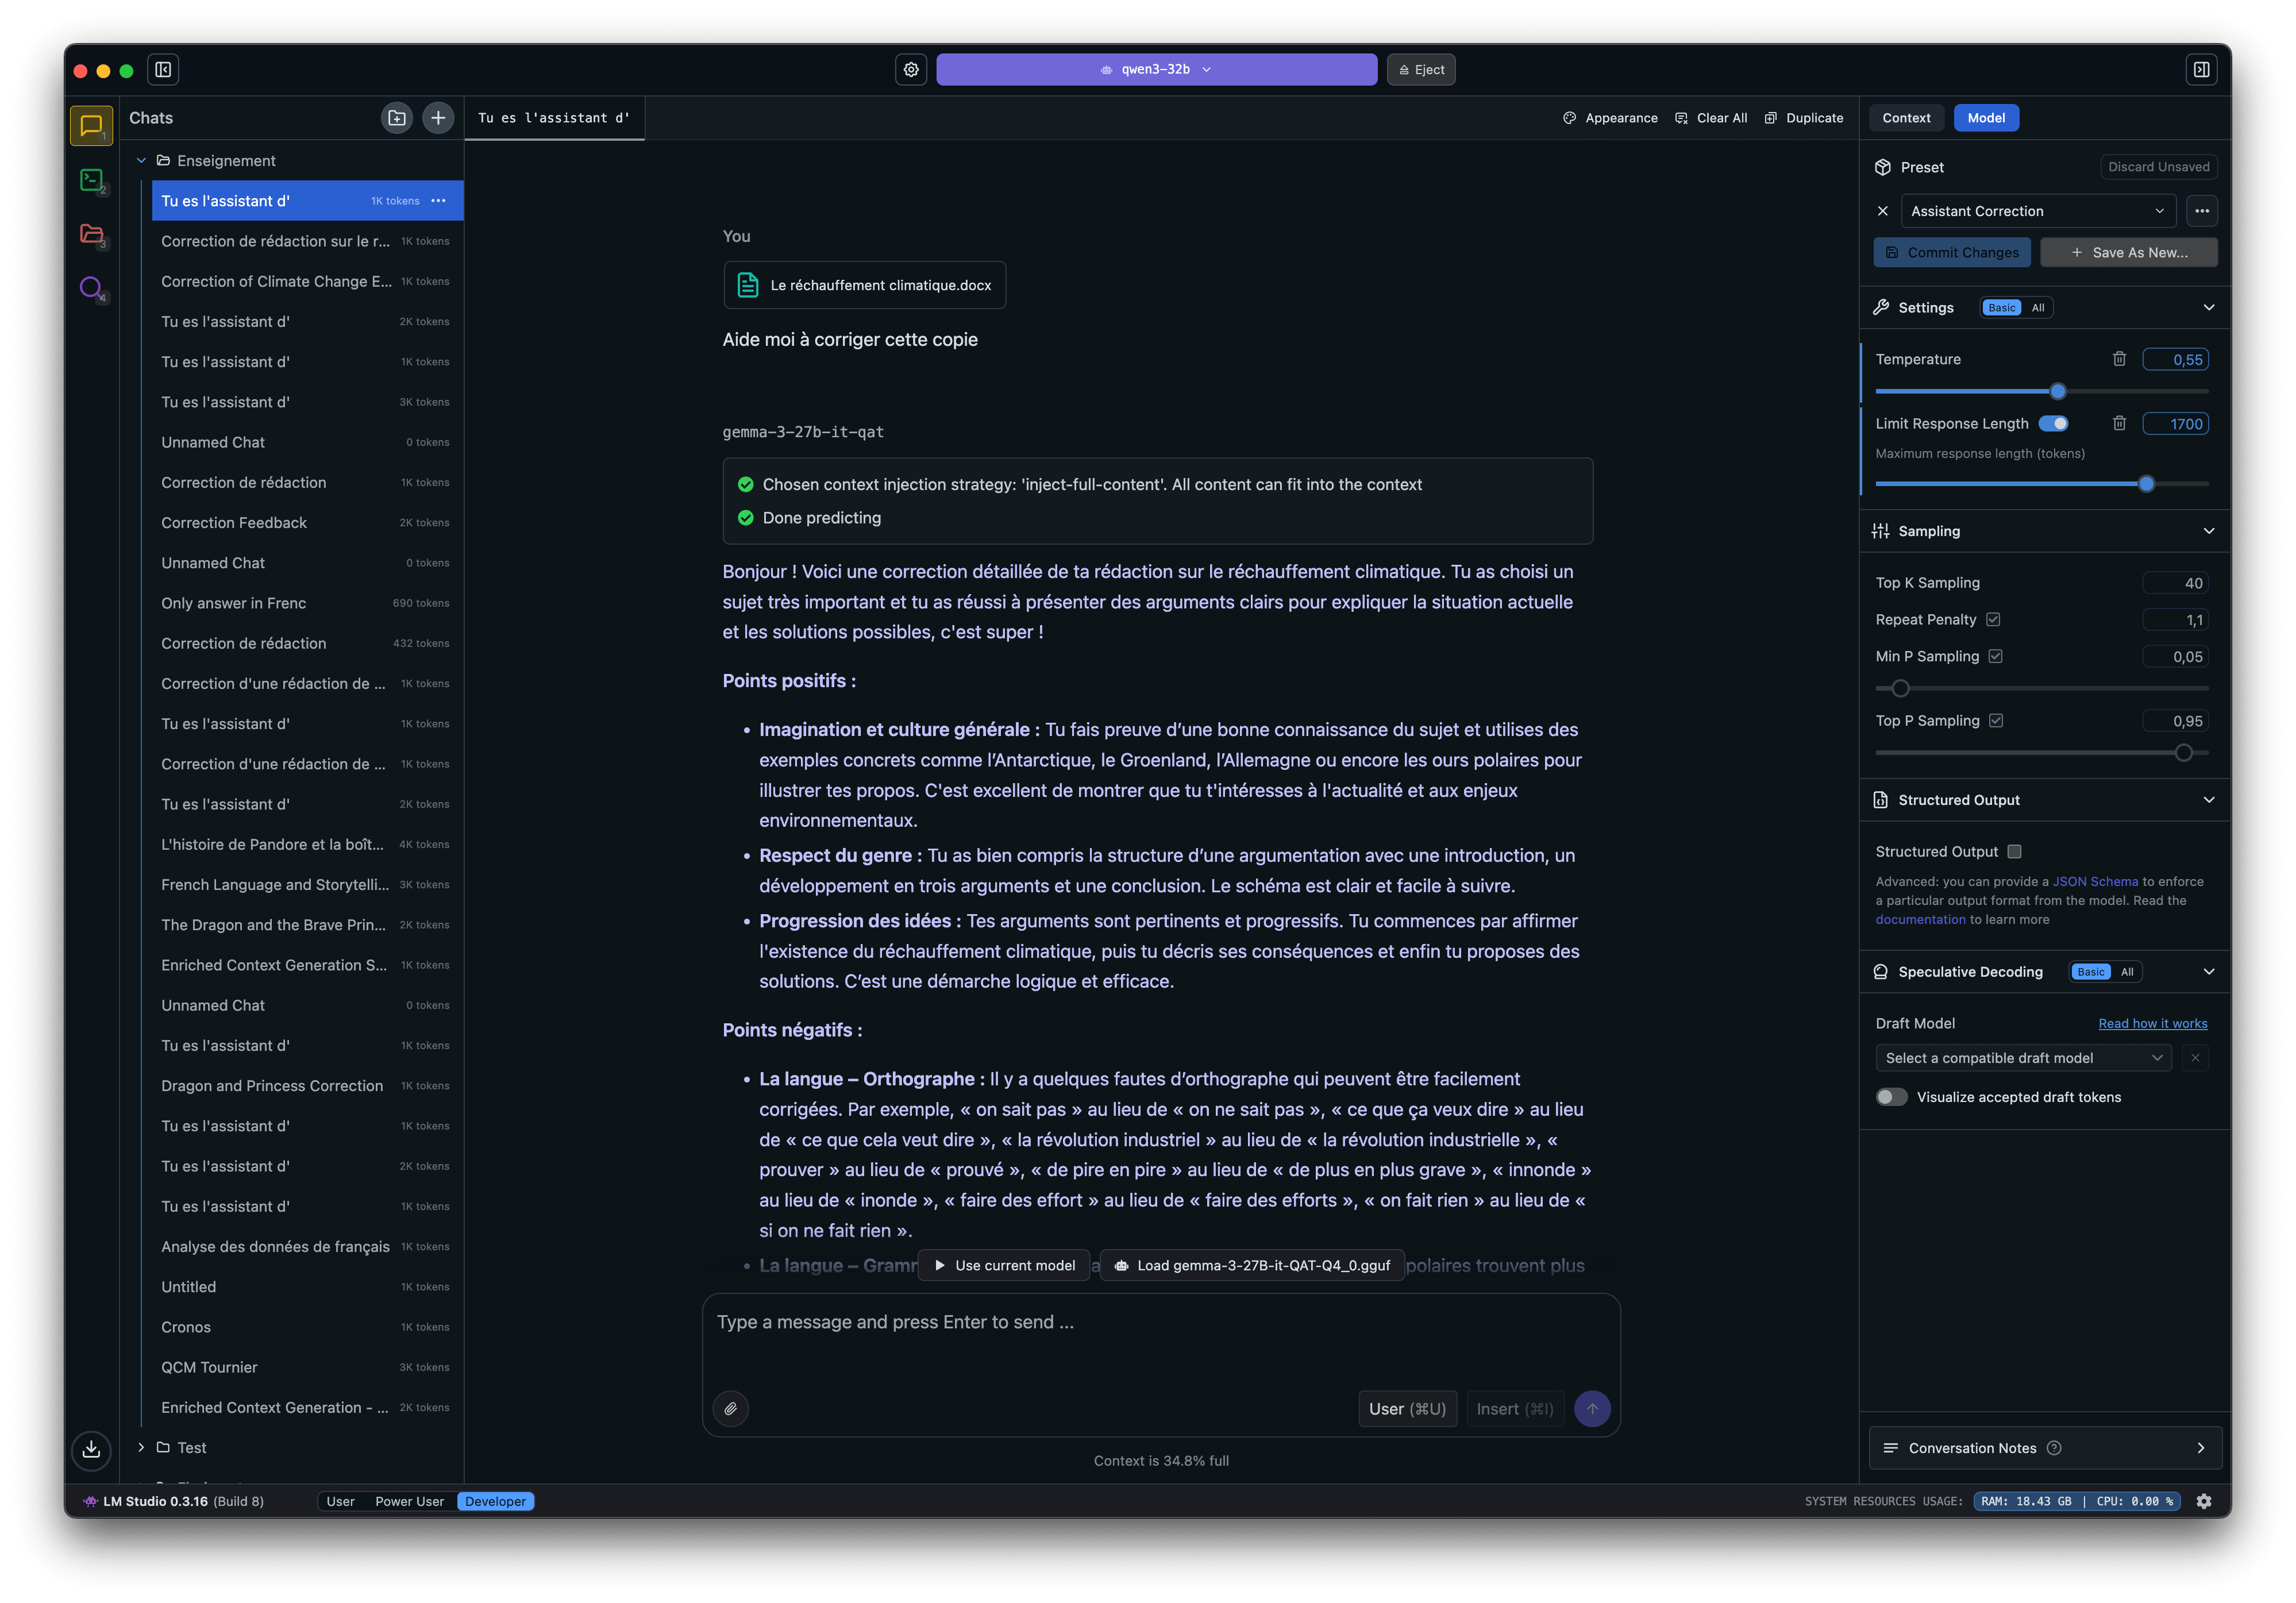Switch Speculative Decoding filter to All

point(2127,972)
